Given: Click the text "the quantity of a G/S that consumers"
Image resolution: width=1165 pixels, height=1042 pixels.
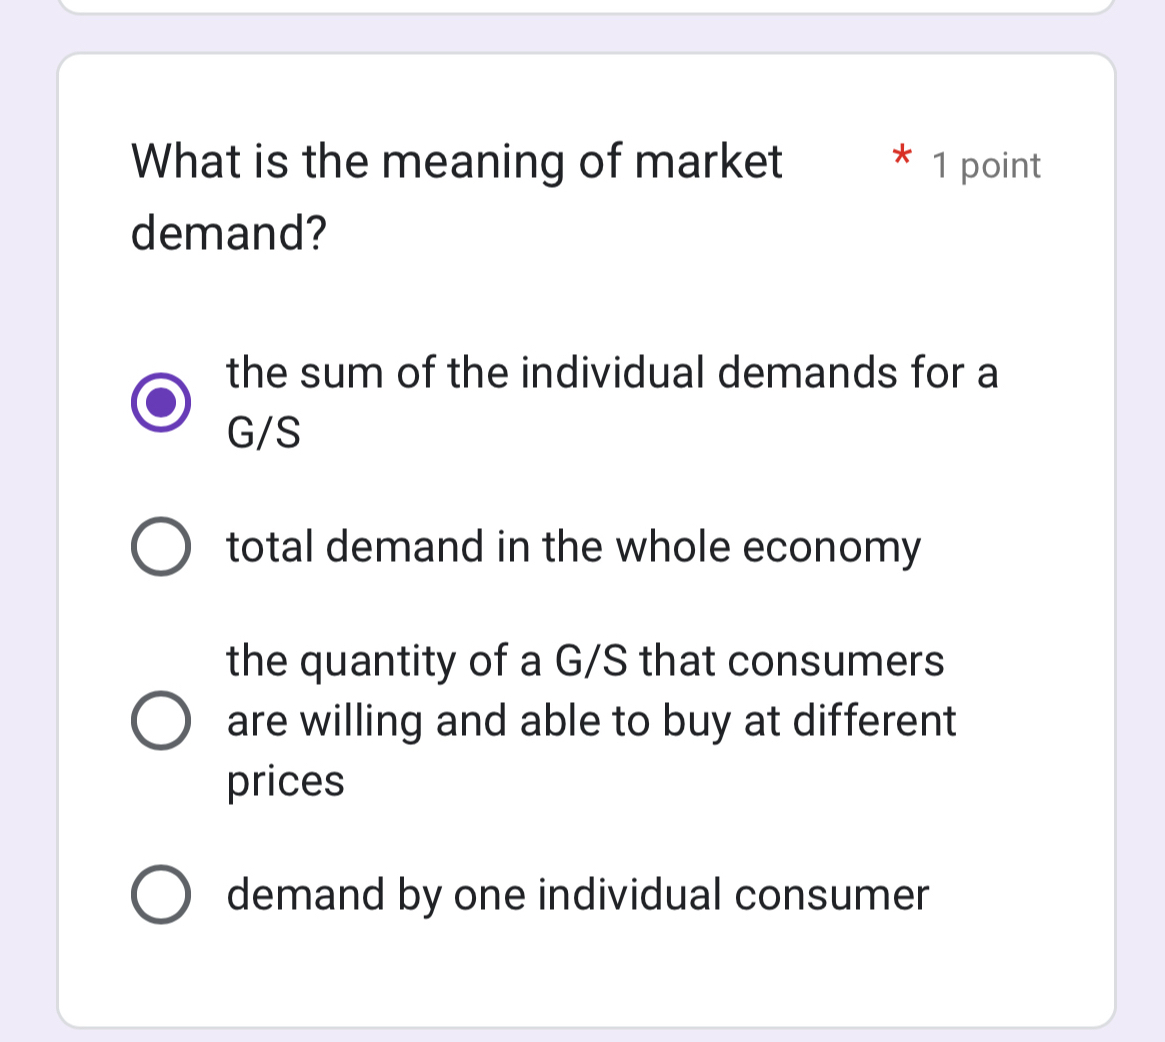Looking at the screenshot, I should click(585, 661).
